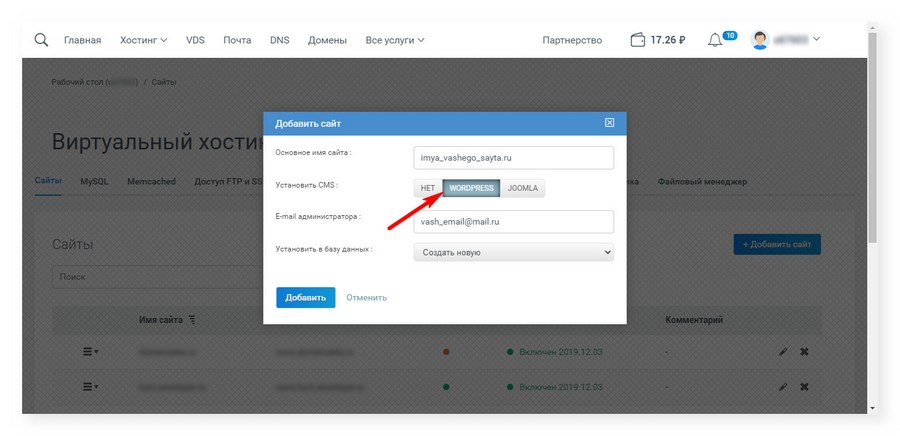Select WORDPRESS as CMS
This screenshot has height=436, width=900.
[x=471, y=188]
